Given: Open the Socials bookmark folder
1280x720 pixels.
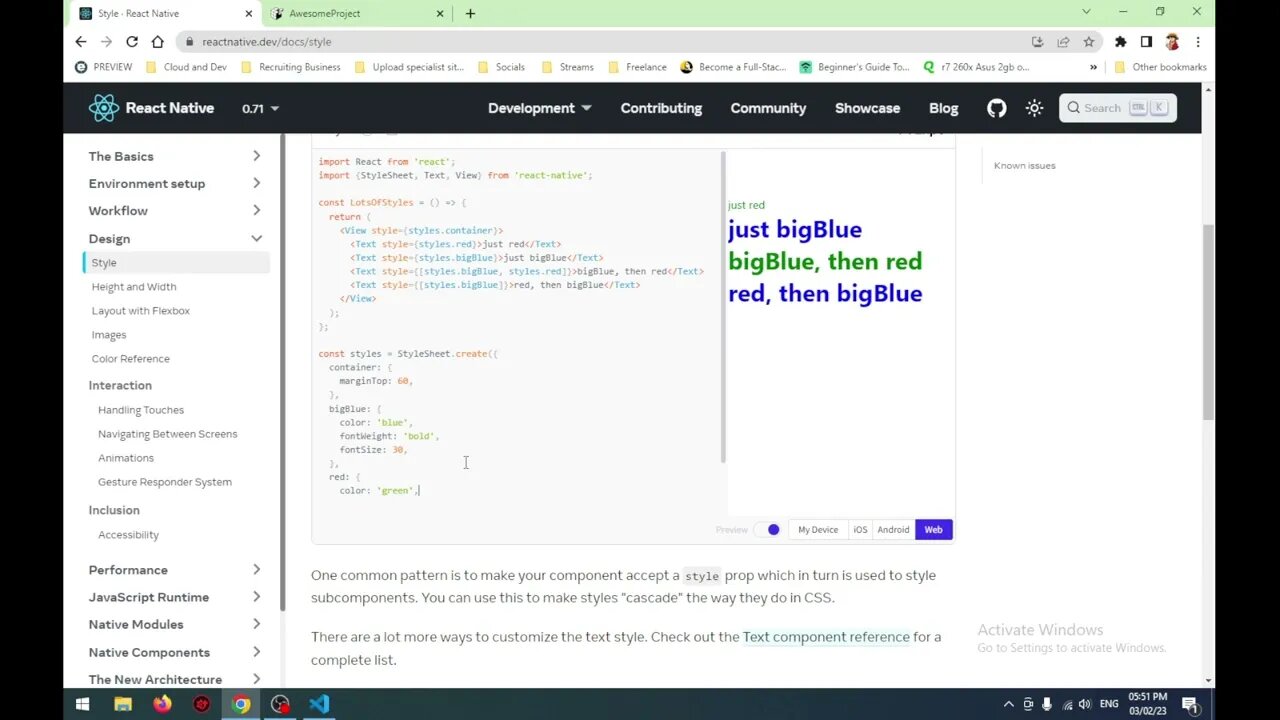Looking at the screenshot, I should tap(501, 67).
